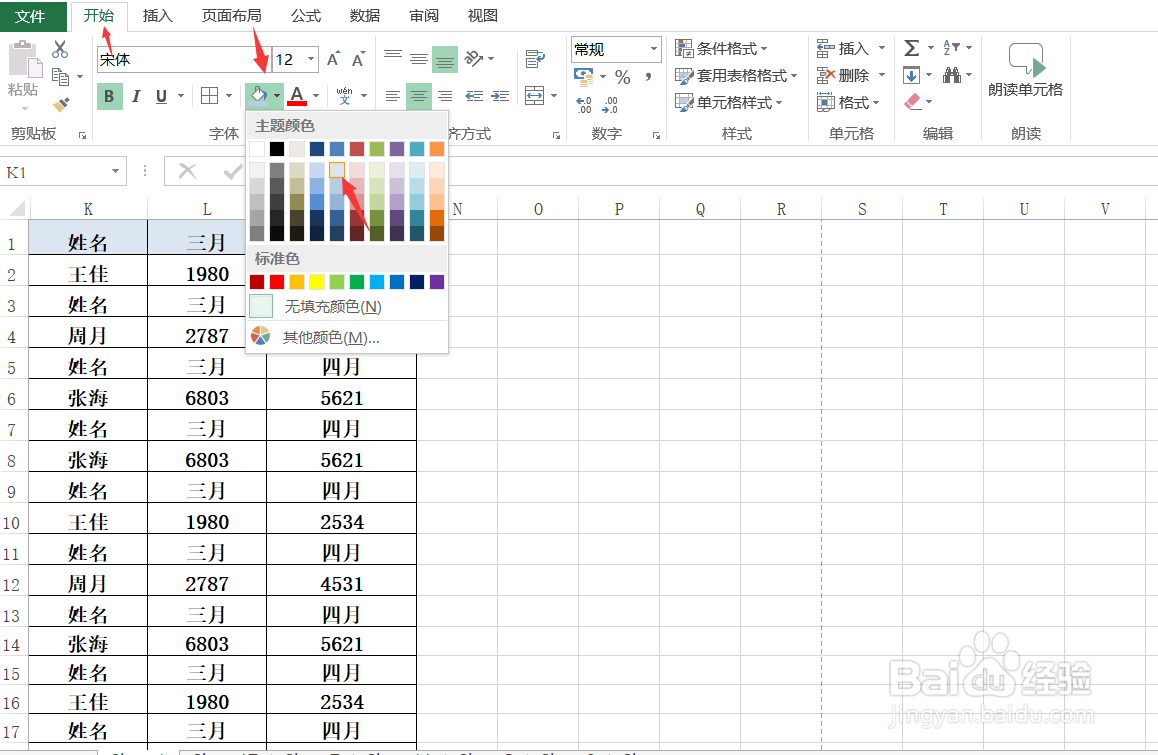The height and width of the screenshot is (755, 1158).
Task: Click the Sort and Filter A-Z icon
Action: (951, 48)
